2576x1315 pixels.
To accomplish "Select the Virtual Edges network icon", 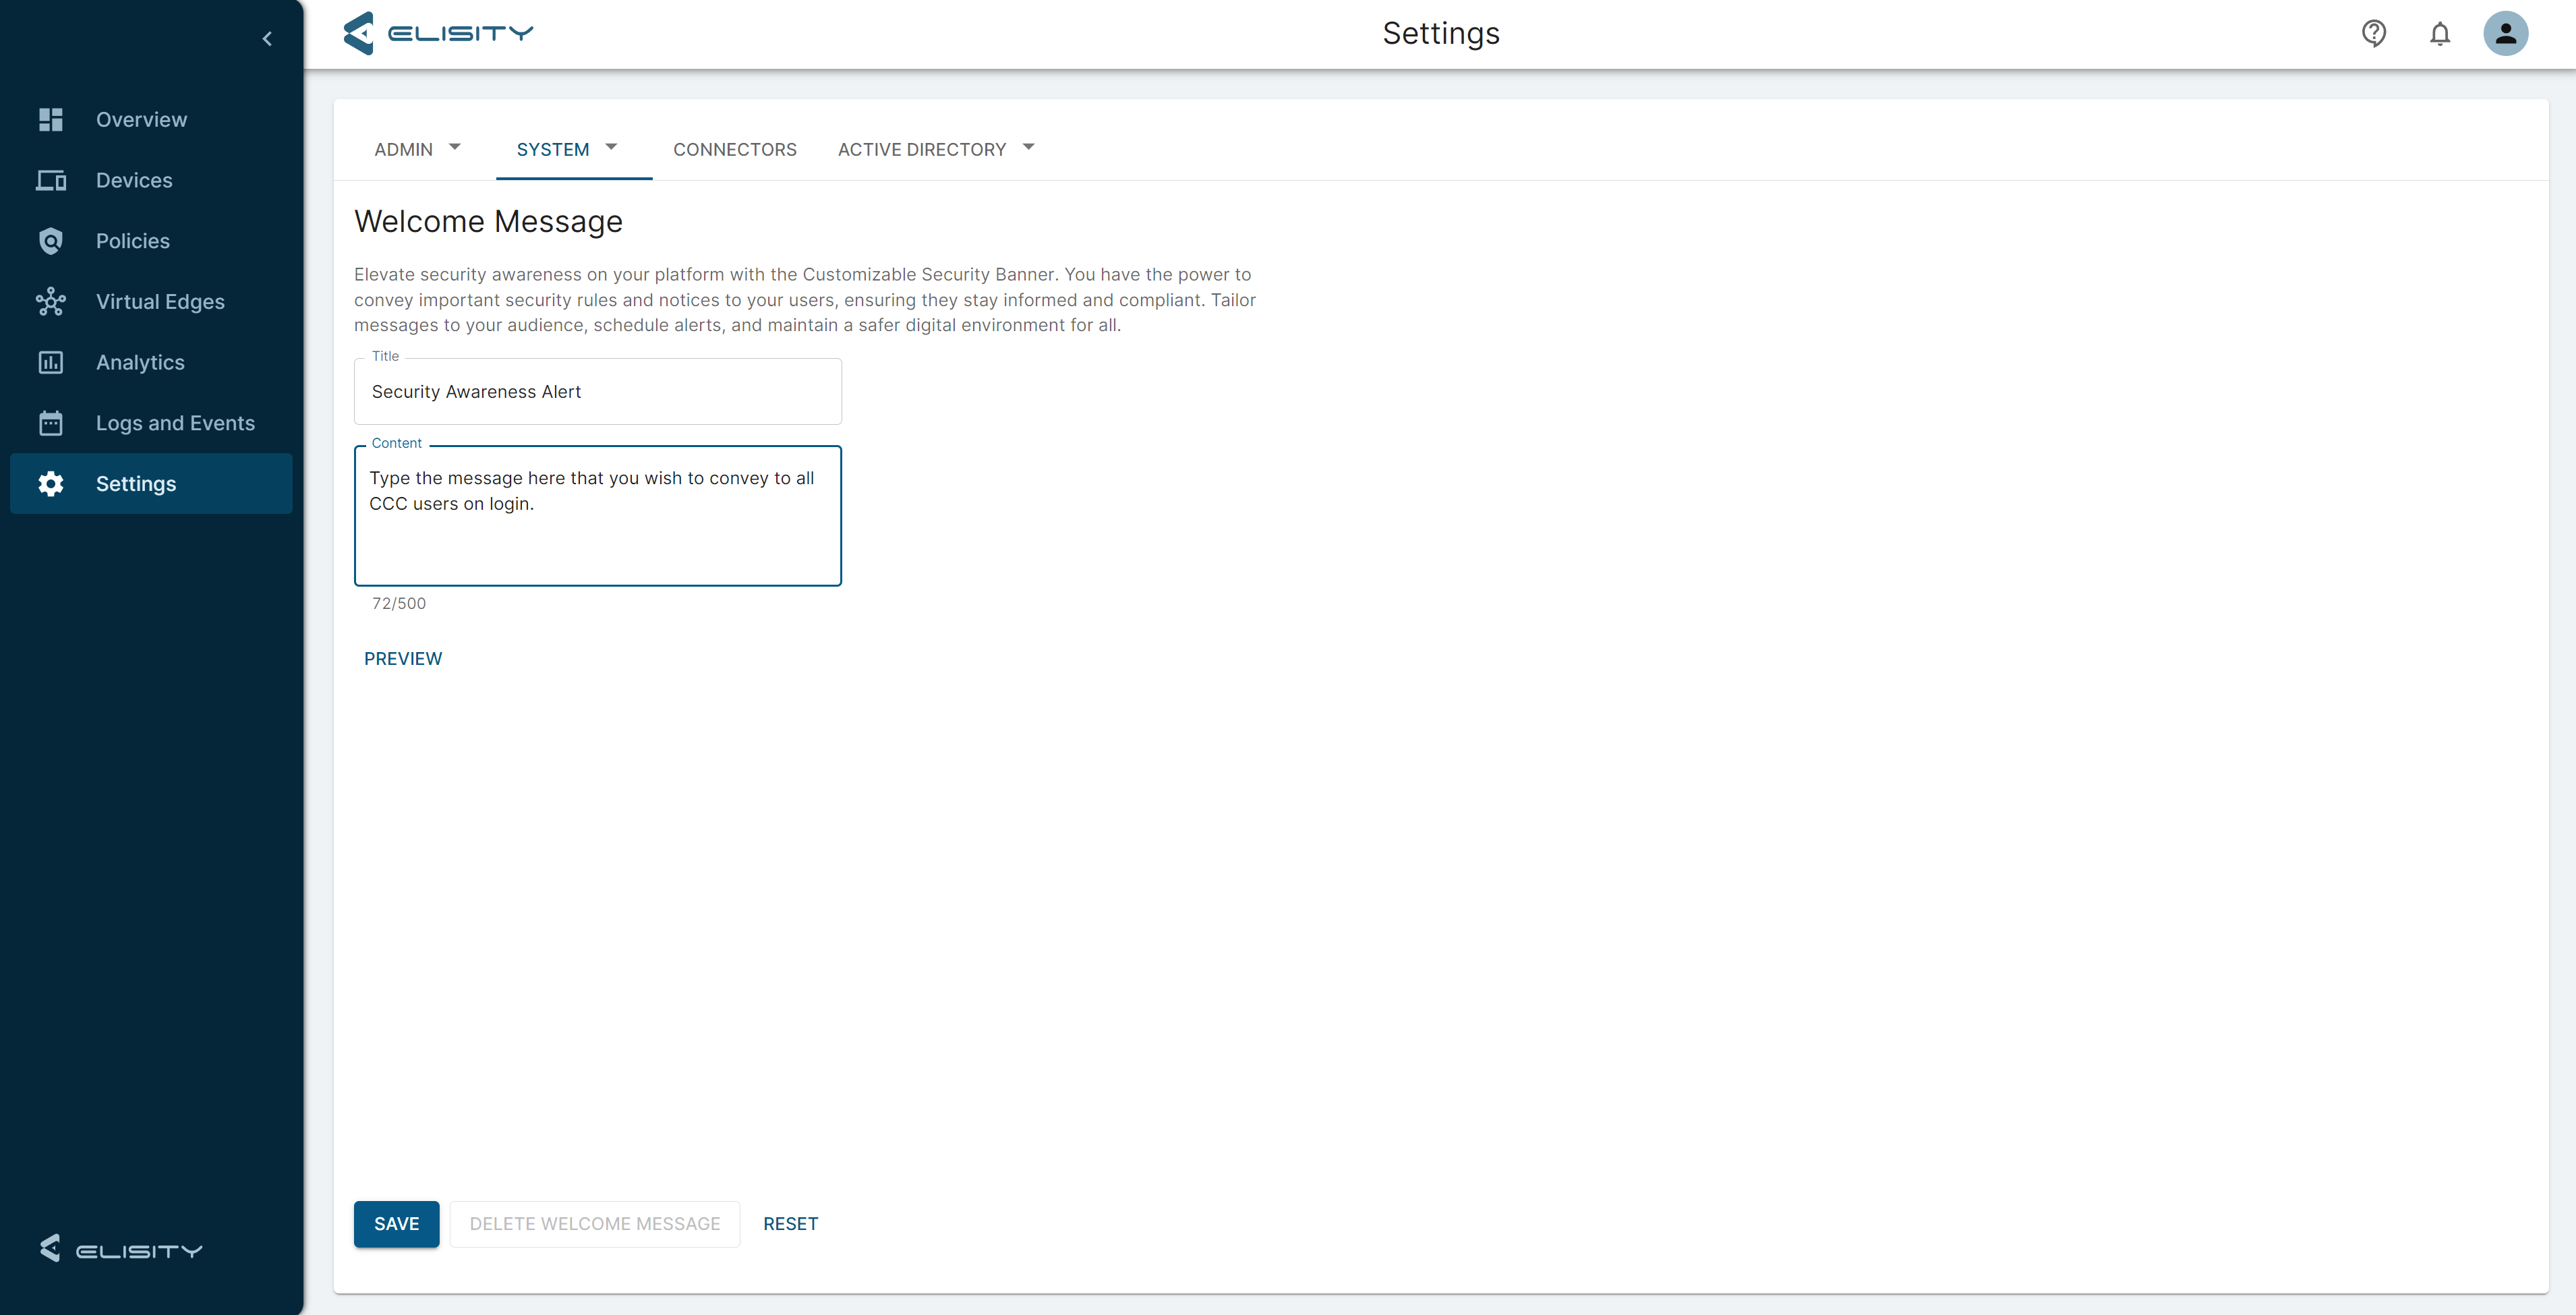I will pyautogui.click(x=51, y=302).
